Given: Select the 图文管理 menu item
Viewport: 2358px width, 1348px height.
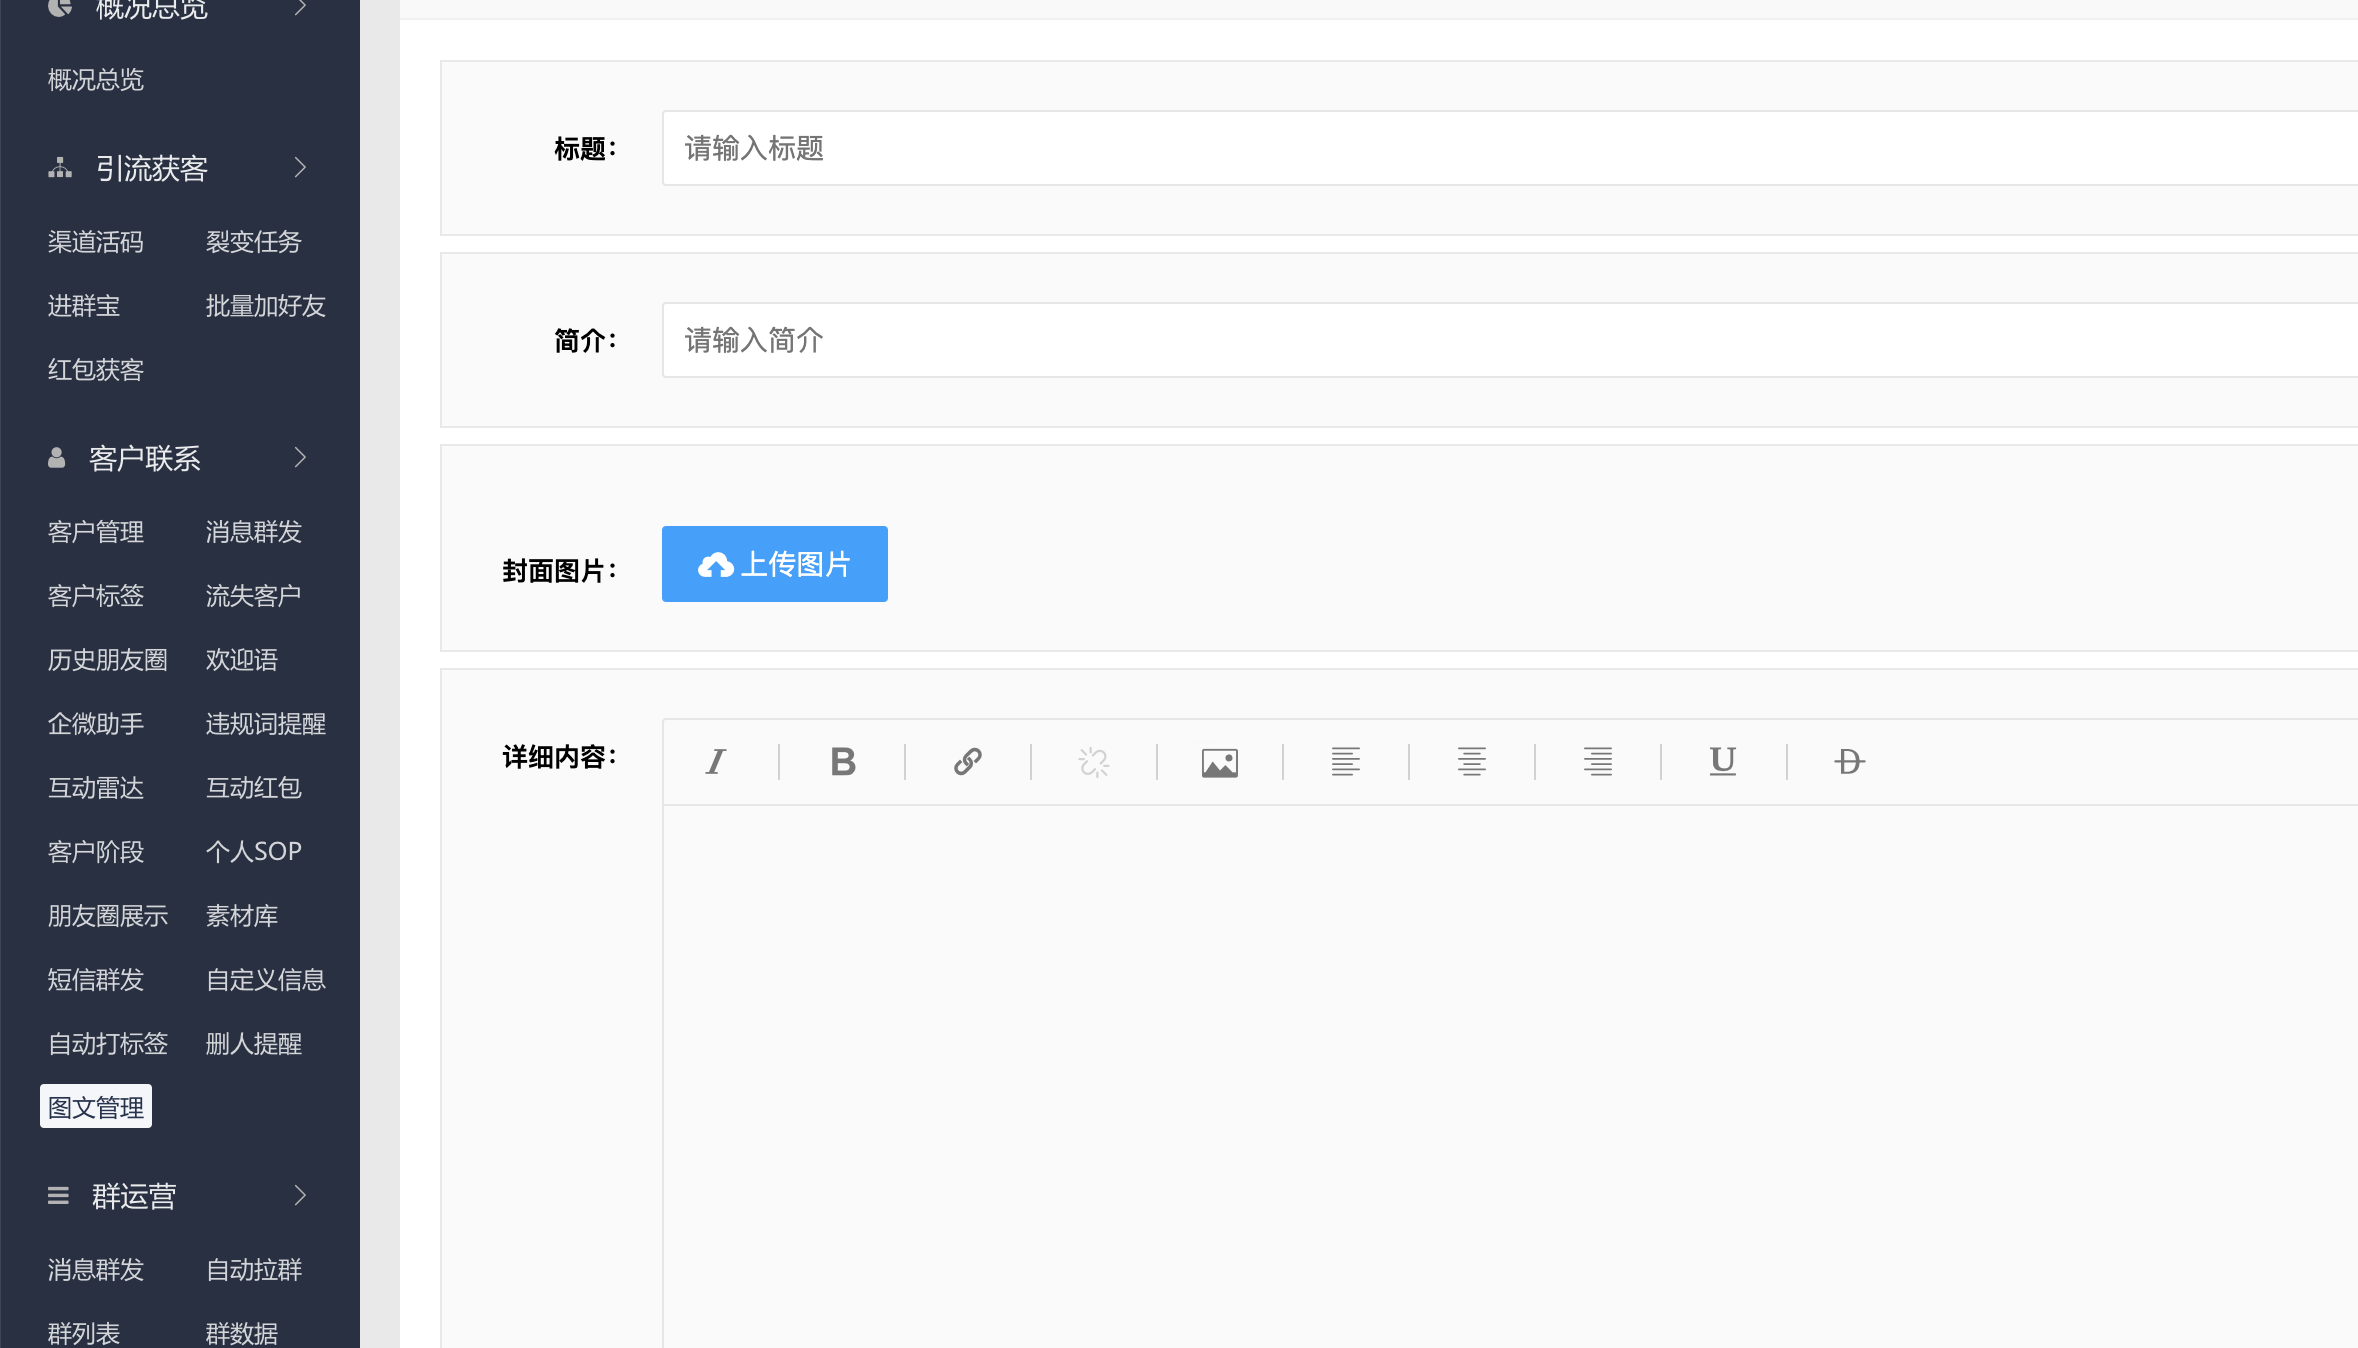Looking at the screenshot, I should point(96,1107).
